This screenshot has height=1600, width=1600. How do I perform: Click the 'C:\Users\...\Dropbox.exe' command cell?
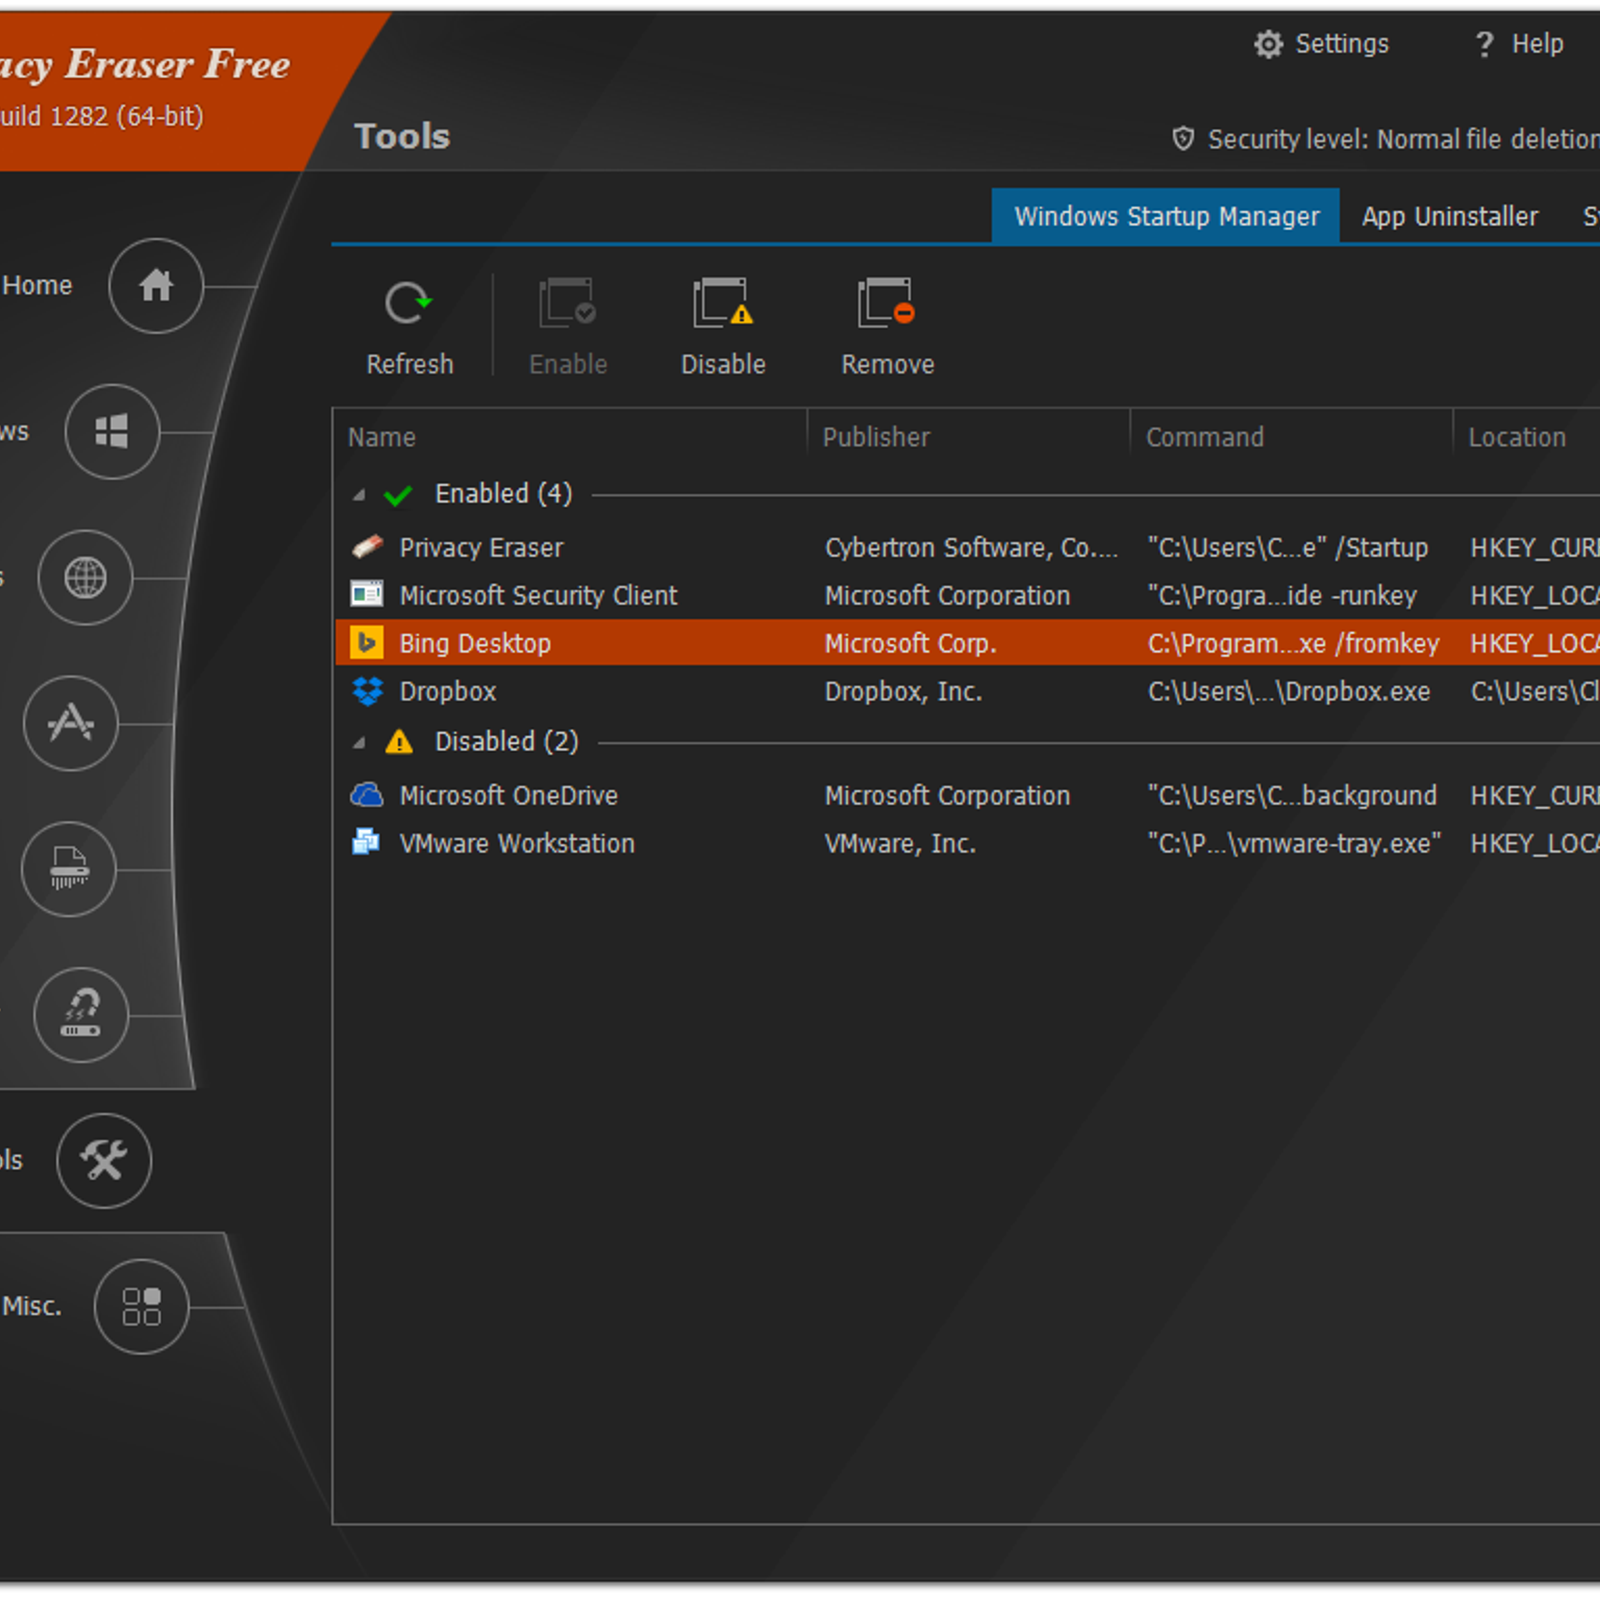tap(1289, 691)
